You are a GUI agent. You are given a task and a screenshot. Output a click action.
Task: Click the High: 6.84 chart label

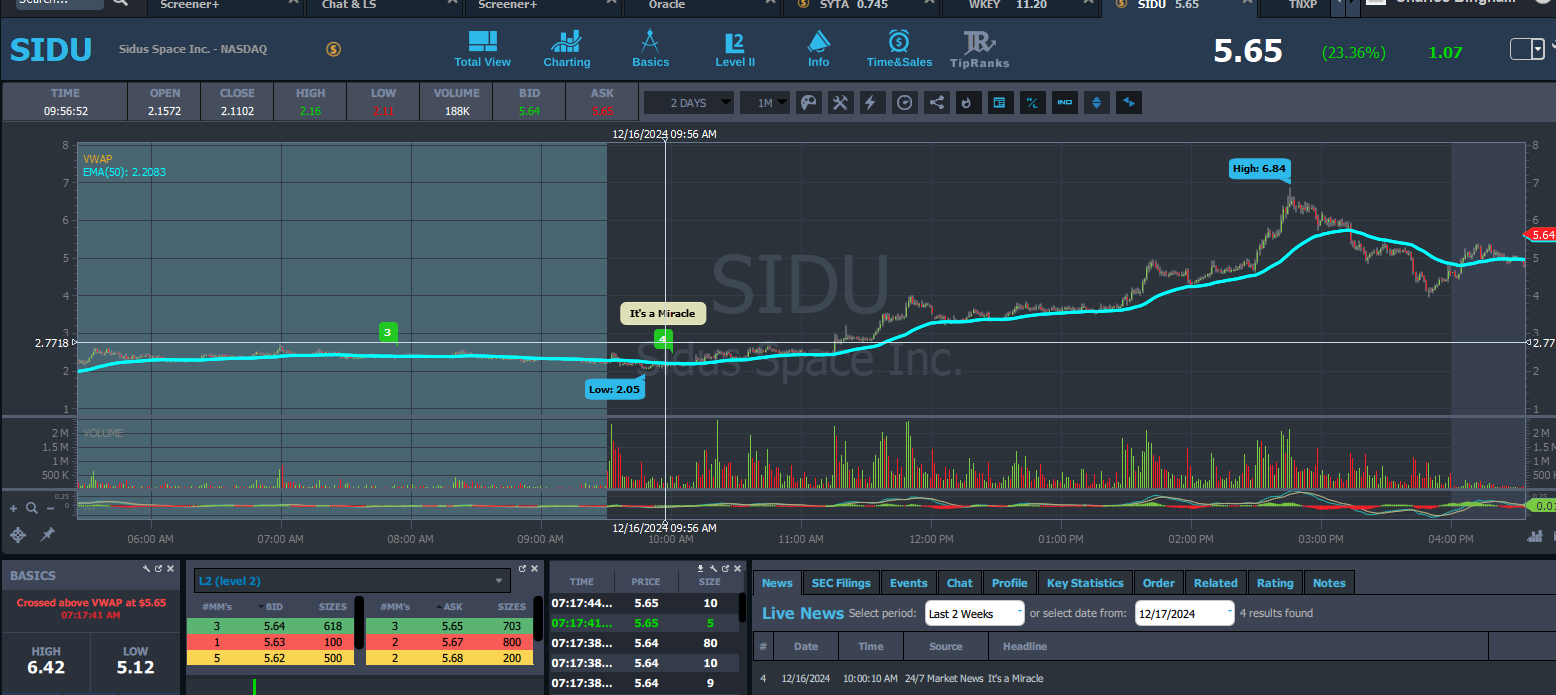click(1259, 168)
